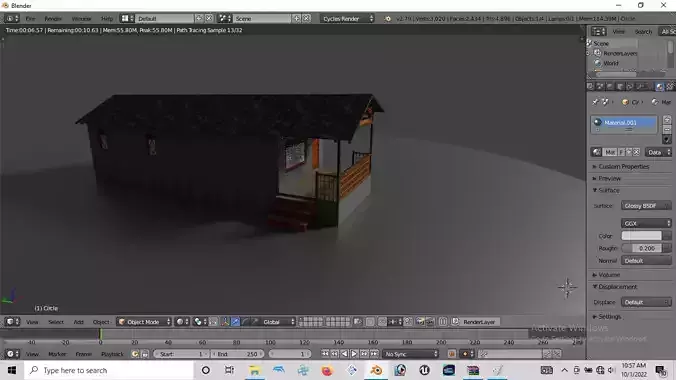Select the translate manipulator arrow icon
This screenshot has width=676, height=380.
(x=235, y=322)
